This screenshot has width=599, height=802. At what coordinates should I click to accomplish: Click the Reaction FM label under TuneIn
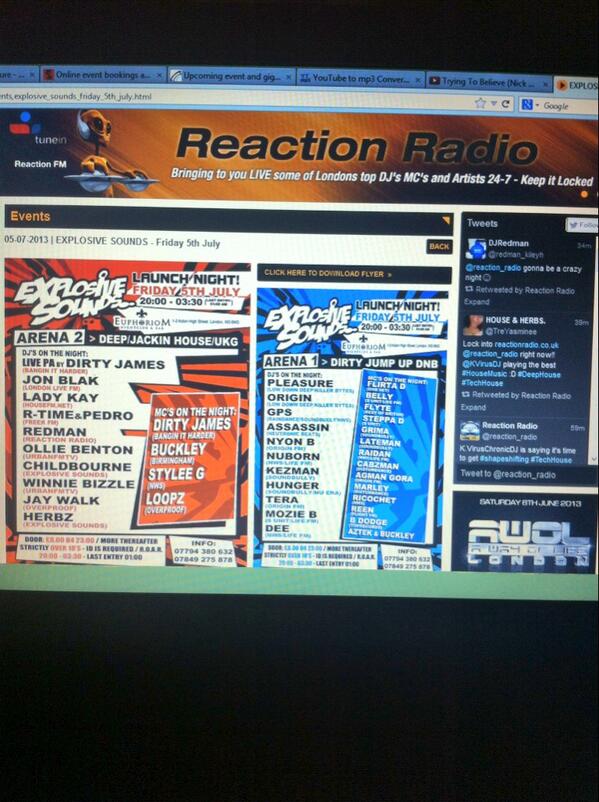pyautogui.click(x=40, y=164)
